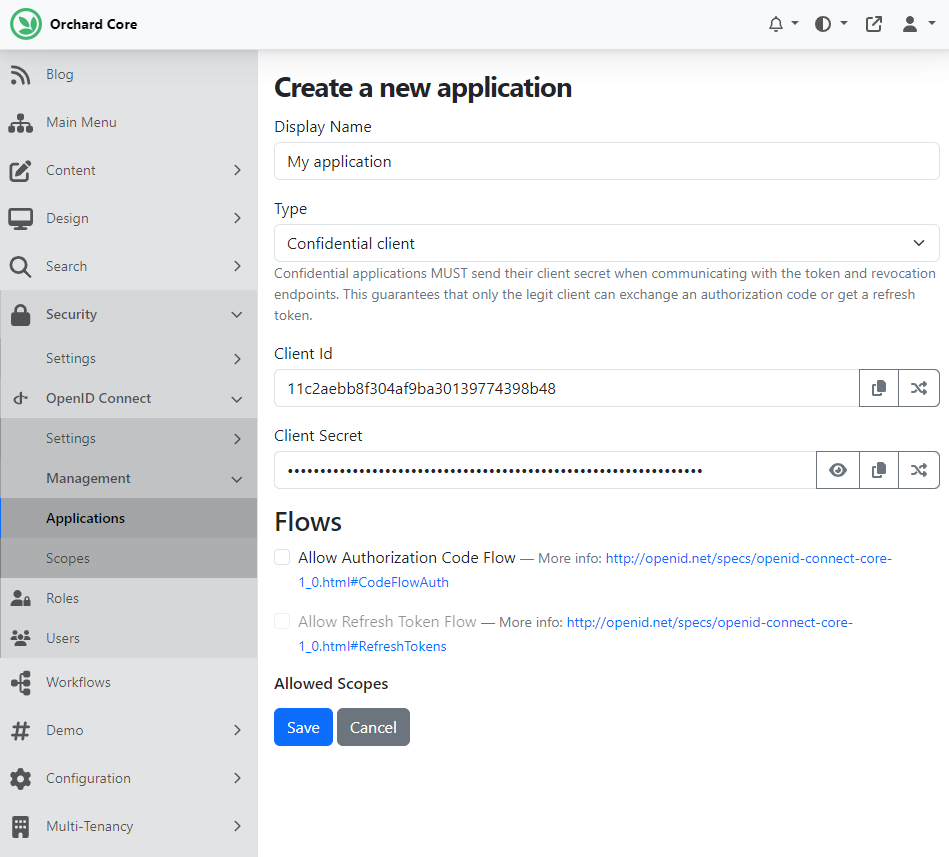Click the Blog RSS icon in sidebar
This screenshot has width=949, height=857.
pyautogui.click(x=20, y=74)
